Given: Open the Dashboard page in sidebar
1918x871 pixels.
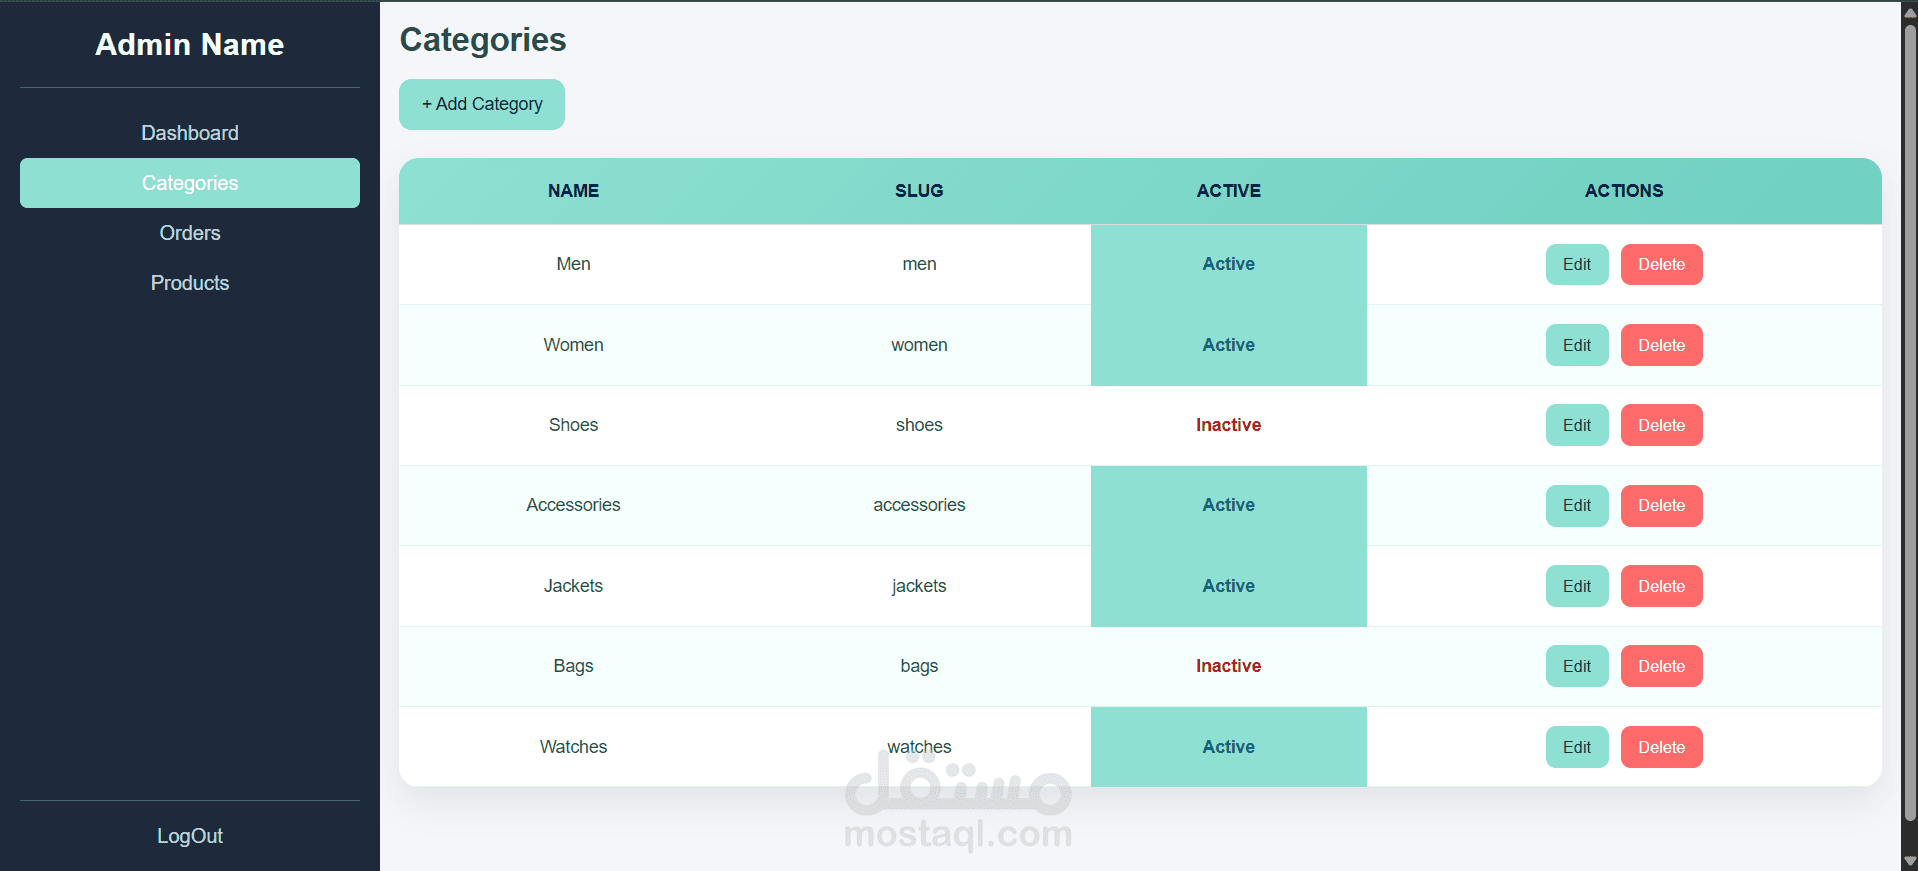Looking at the screenshot, I should click(190, 133).
